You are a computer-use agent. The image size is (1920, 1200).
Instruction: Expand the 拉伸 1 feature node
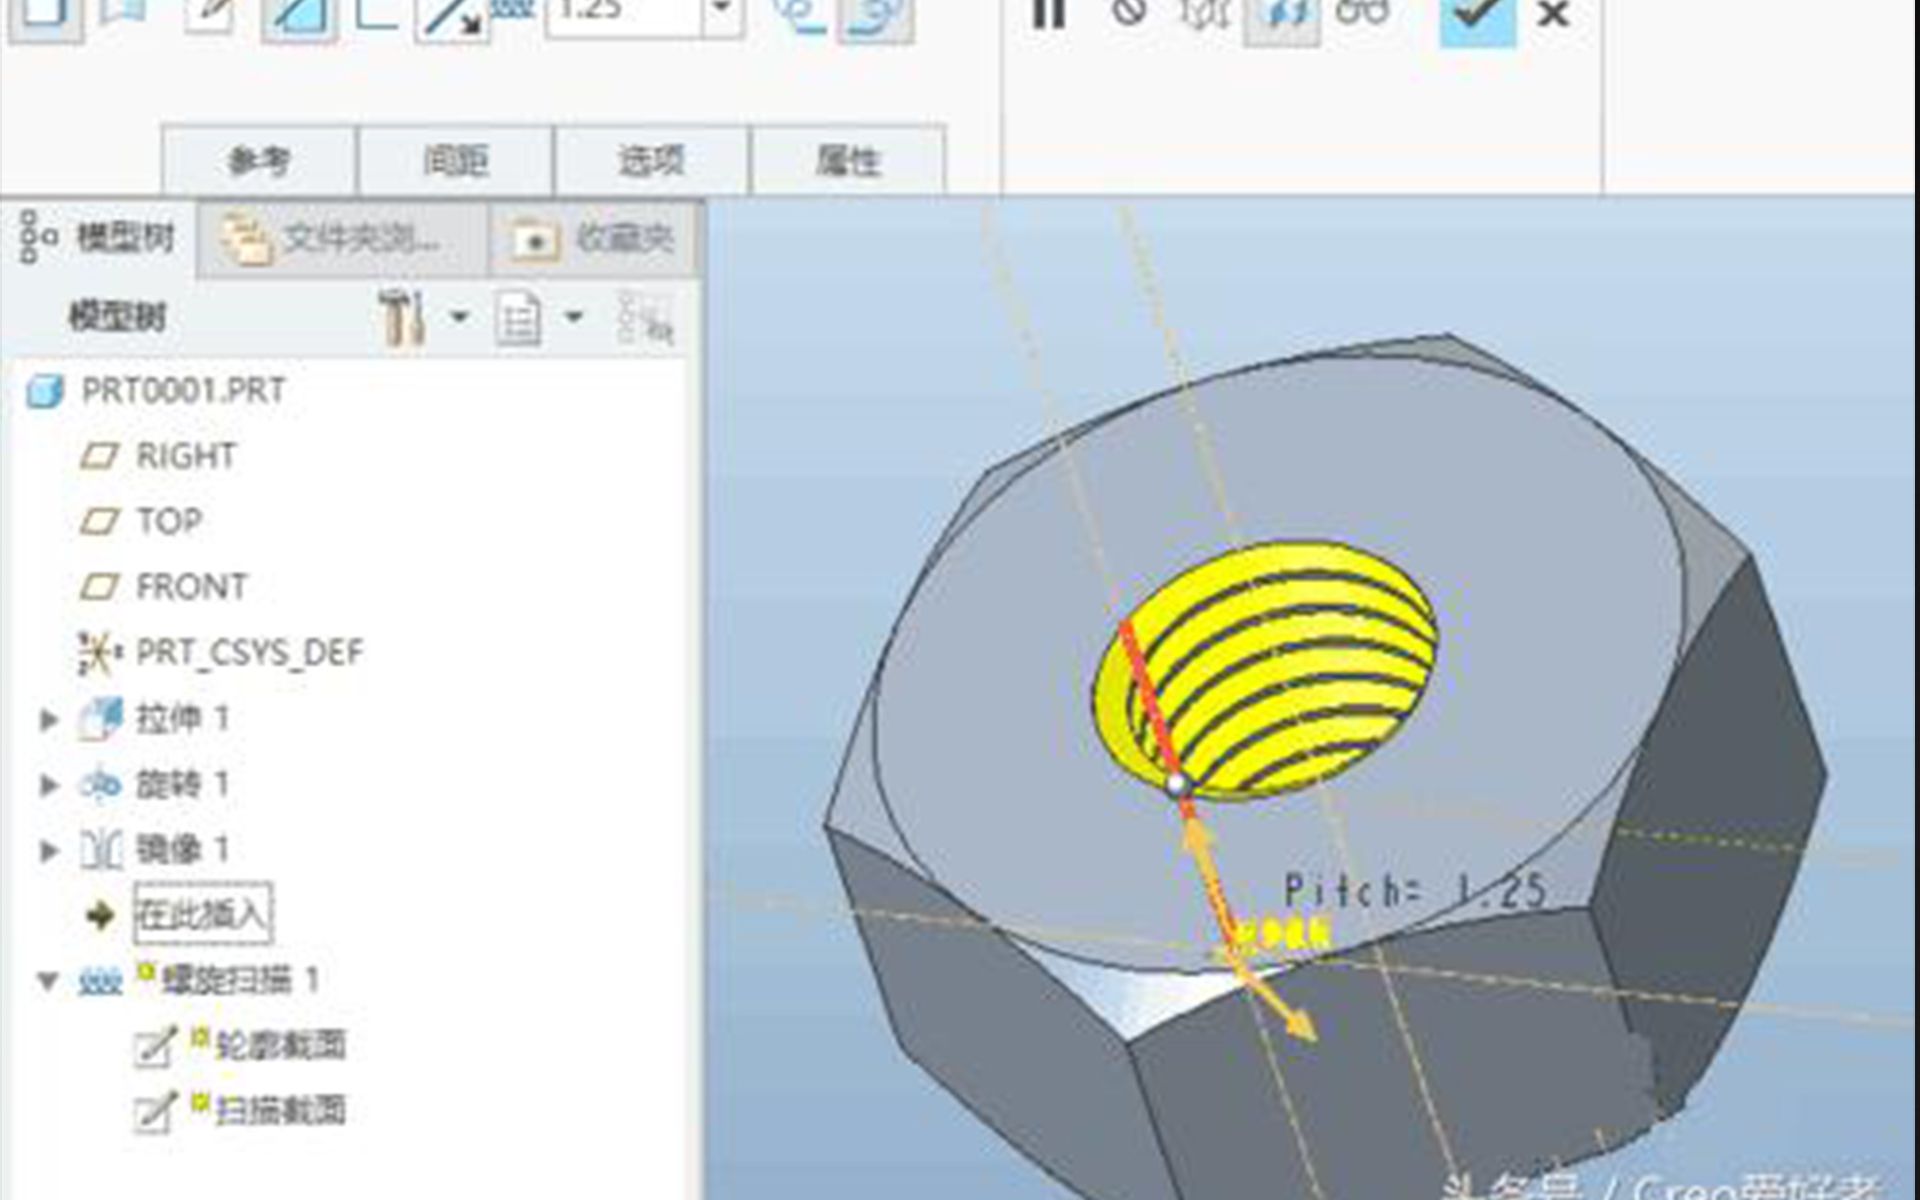tap(47, 719)
